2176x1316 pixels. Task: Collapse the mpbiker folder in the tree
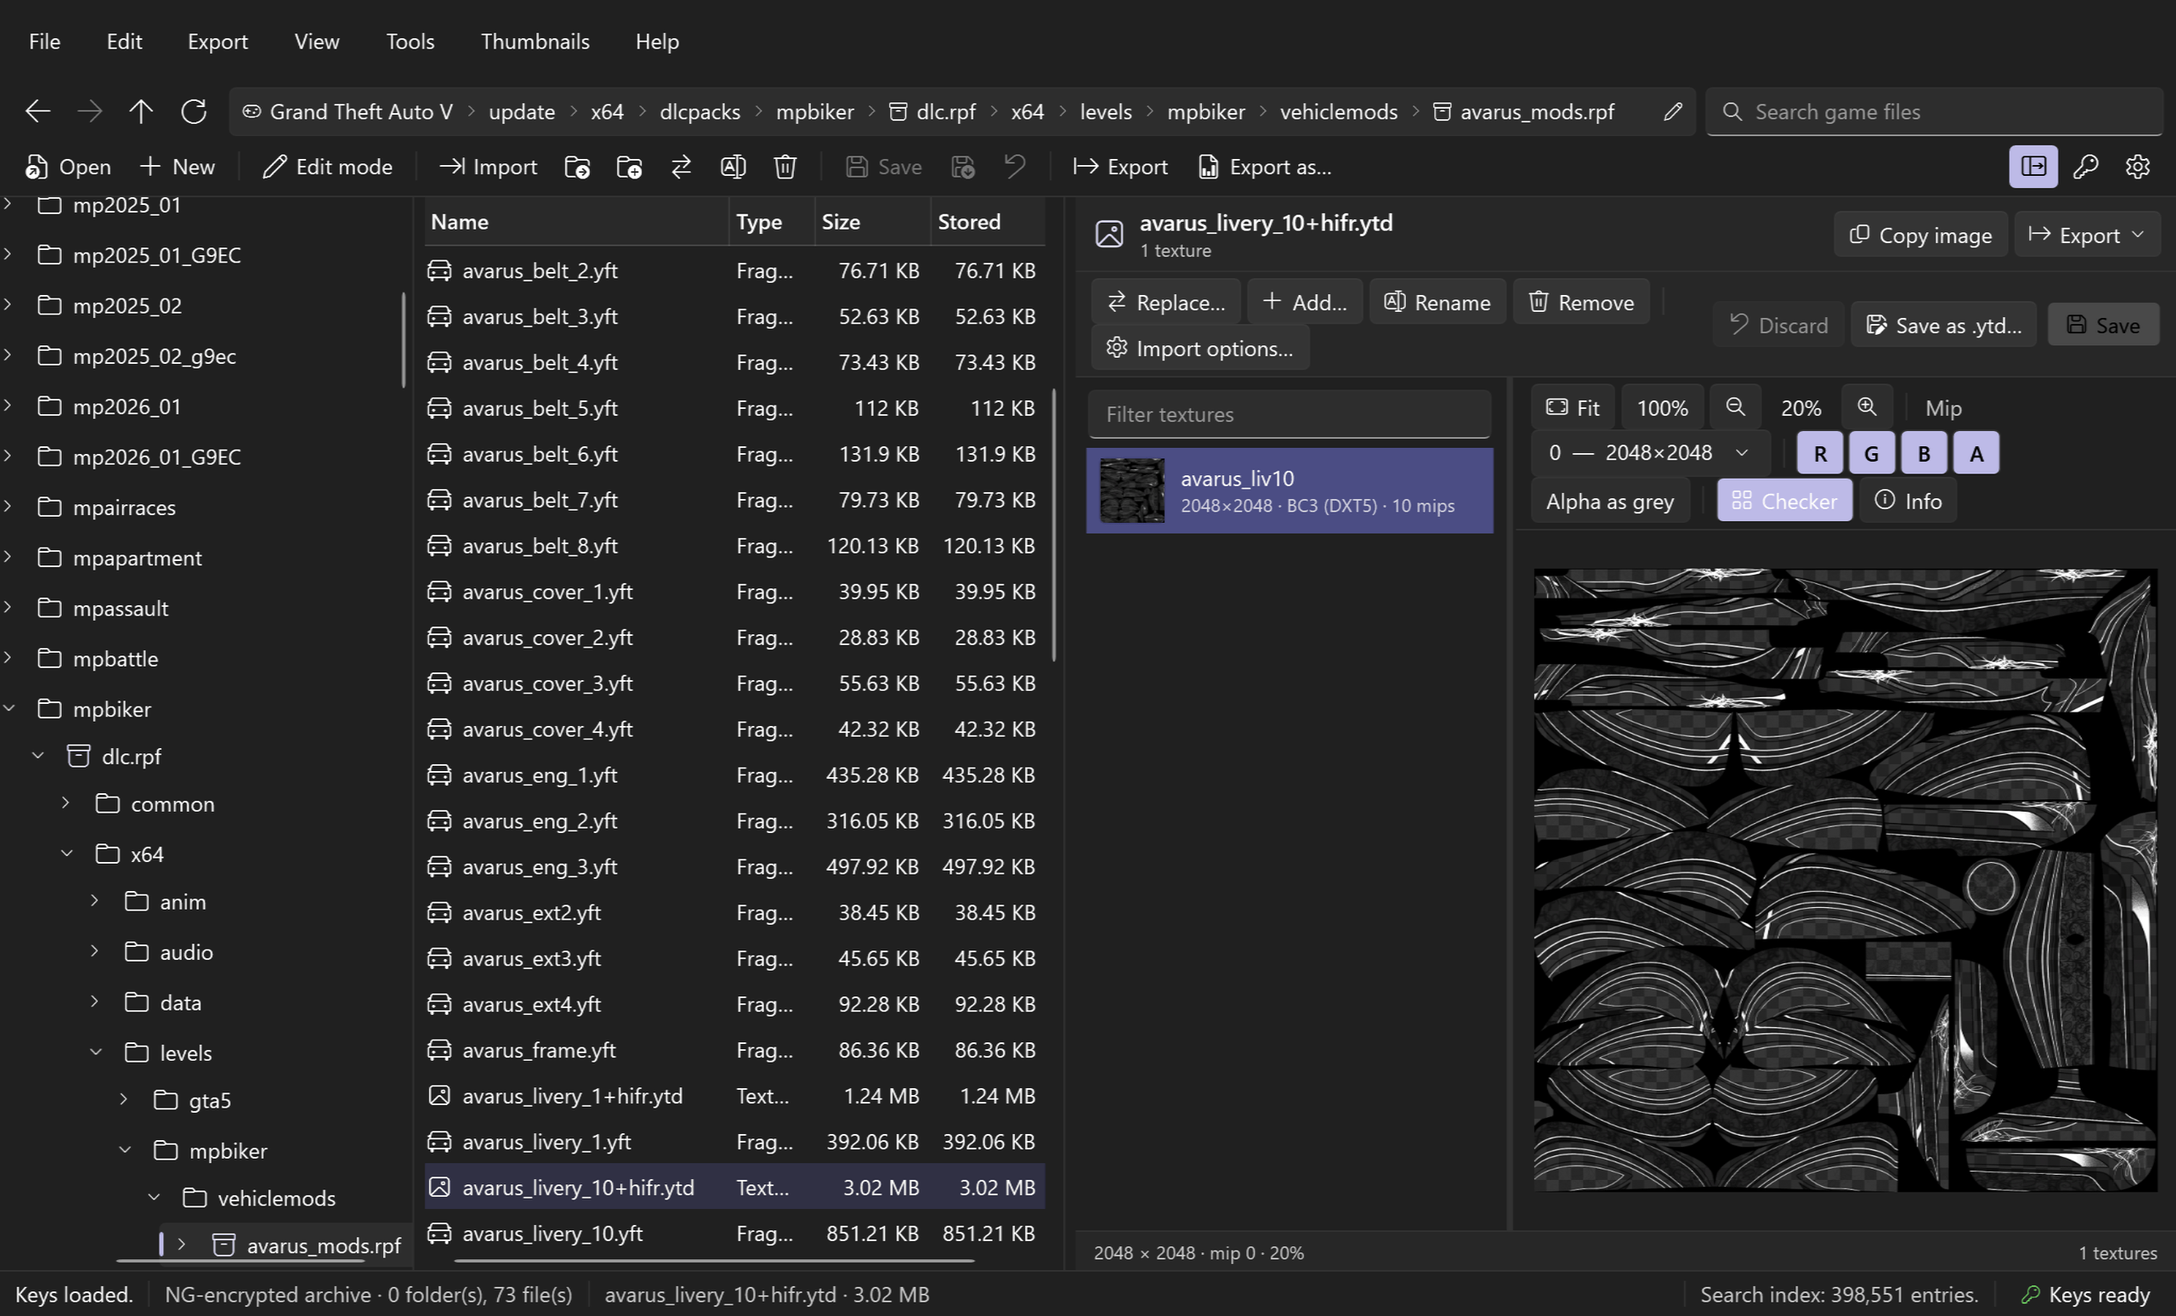(9, 709)
